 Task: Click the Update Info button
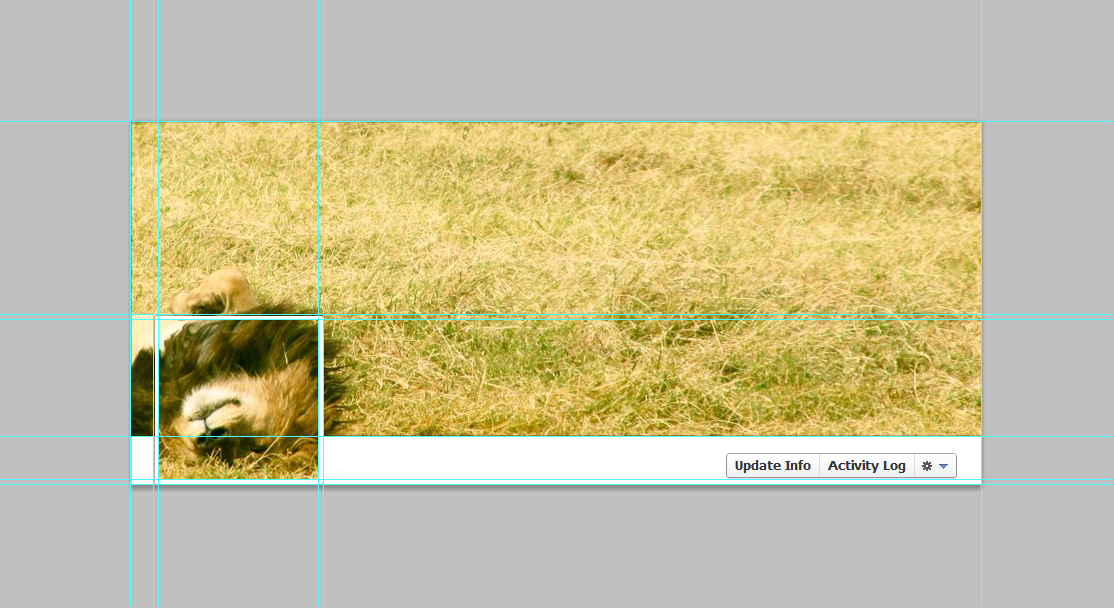pos(772,466)
